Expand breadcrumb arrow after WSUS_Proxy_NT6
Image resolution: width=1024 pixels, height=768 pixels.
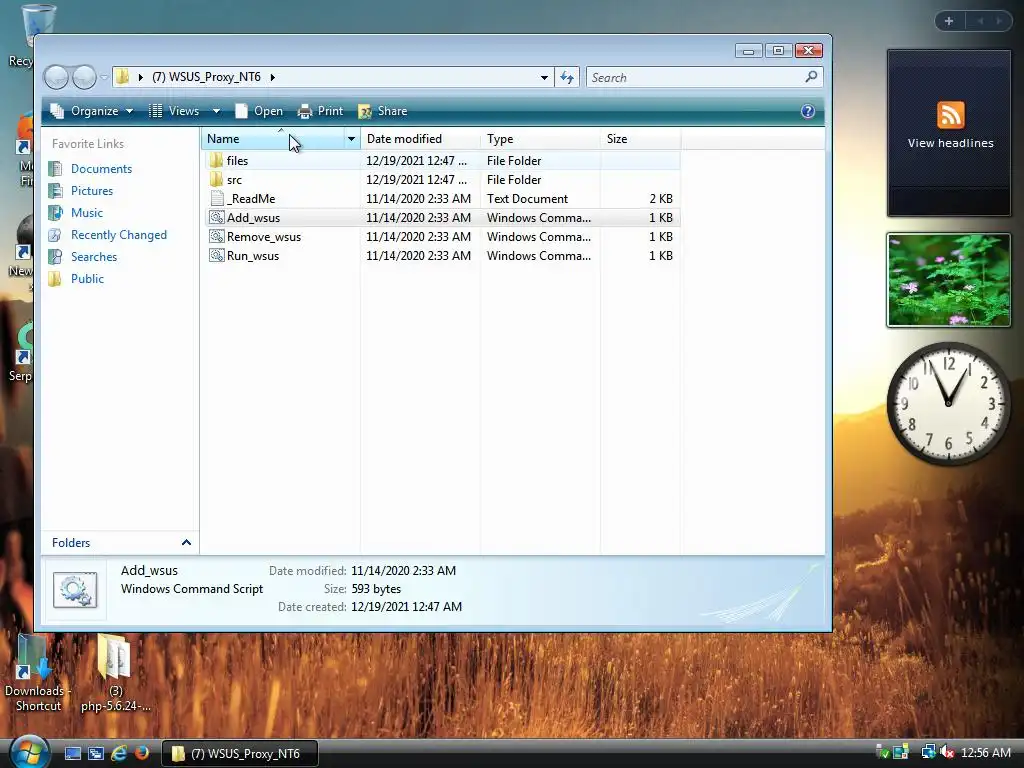tap(272, 77)
